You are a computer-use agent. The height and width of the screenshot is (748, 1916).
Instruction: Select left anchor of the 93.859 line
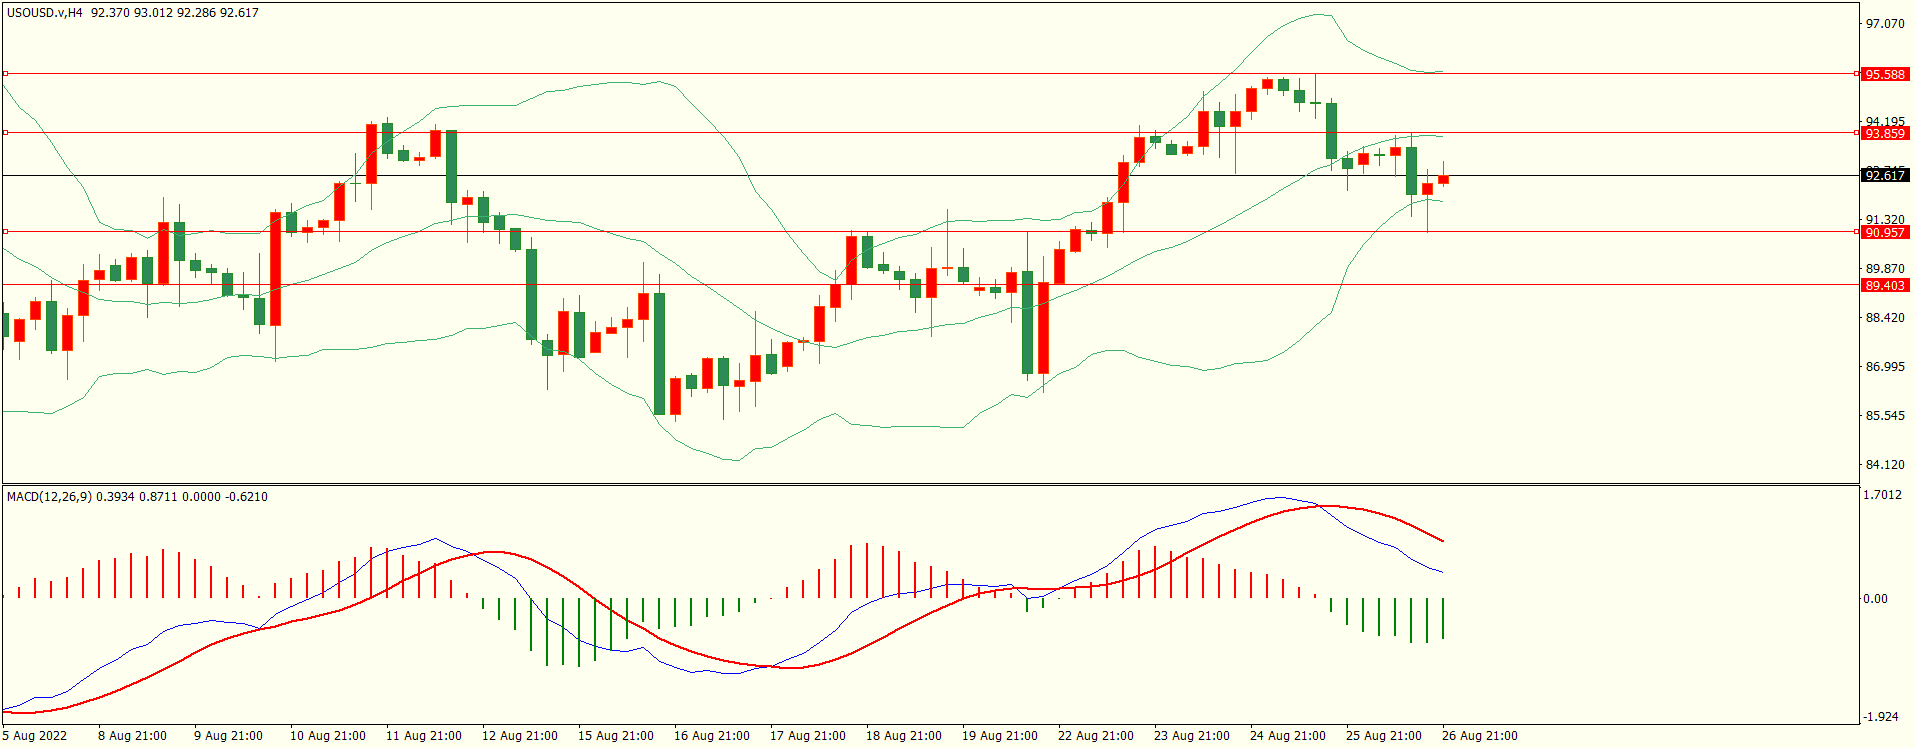pyautogui.click(x=6, y=132)
